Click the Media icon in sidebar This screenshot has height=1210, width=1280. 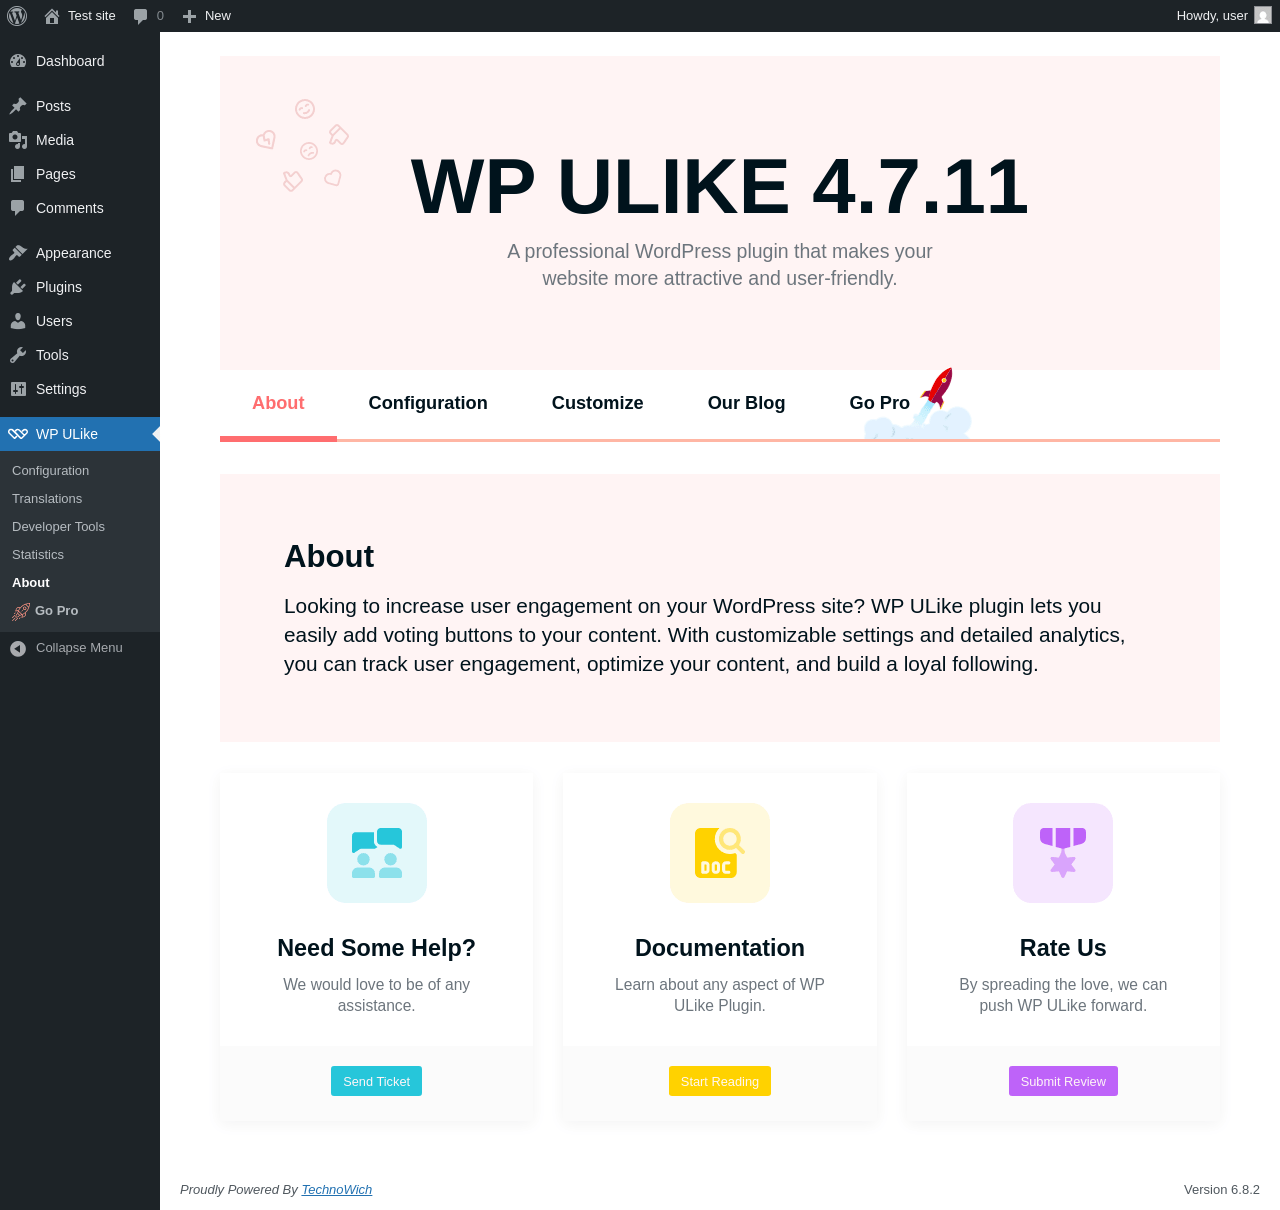tap(18, 140)
